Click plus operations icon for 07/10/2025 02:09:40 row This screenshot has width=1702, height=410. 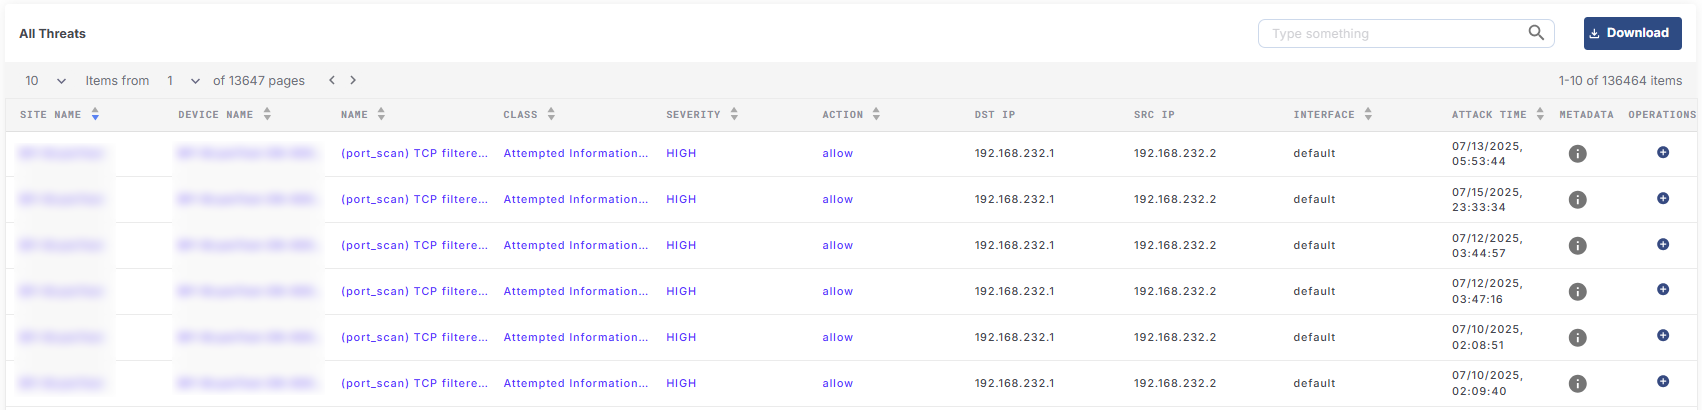point(1663,381)
